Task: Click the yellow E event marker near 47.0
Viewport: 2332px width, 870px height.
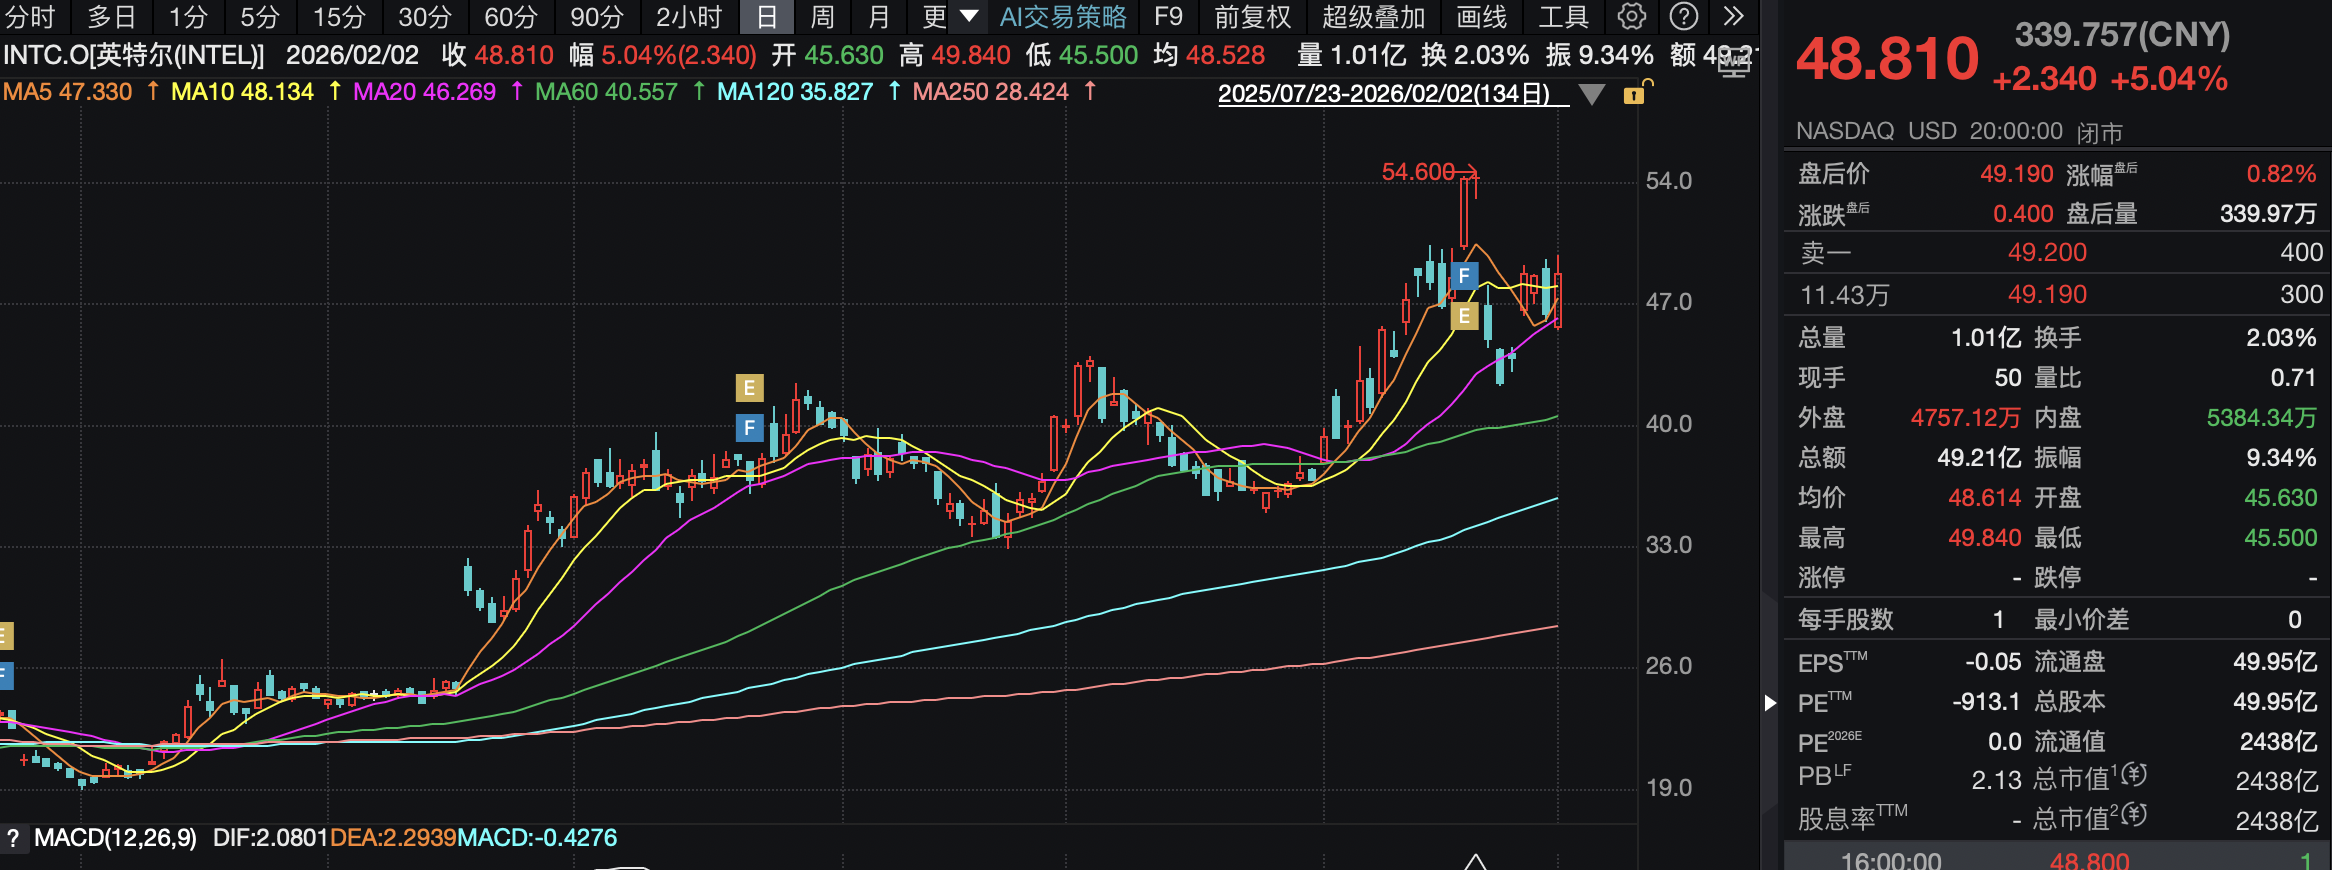Action: [x=1464, y=317]
